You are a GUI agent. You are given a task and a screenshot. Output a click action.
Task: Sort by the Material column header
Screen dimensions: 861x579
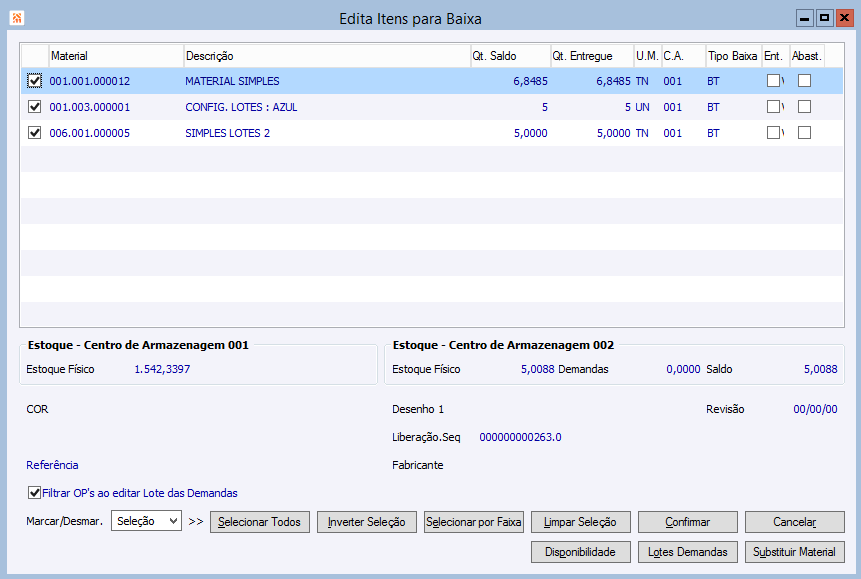(x=116, y=56)
